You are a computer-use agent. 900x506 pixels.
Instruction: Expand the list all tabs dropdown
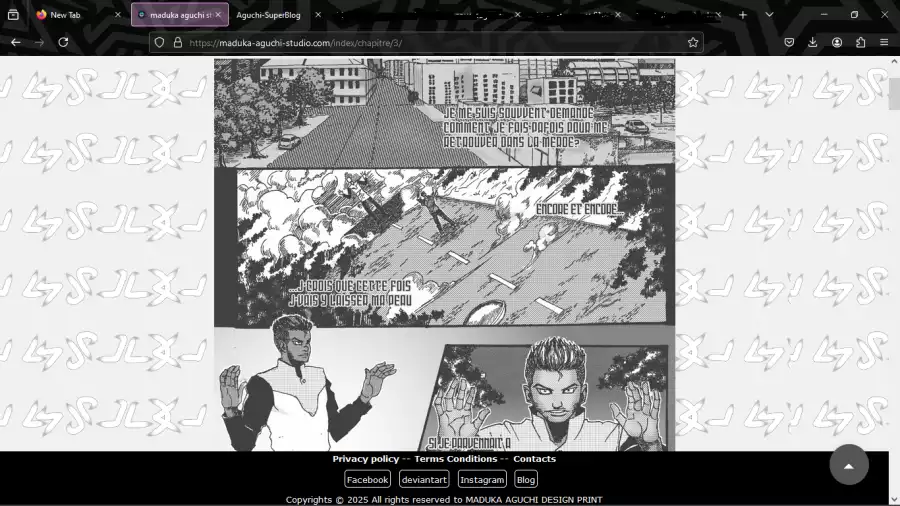769,15
